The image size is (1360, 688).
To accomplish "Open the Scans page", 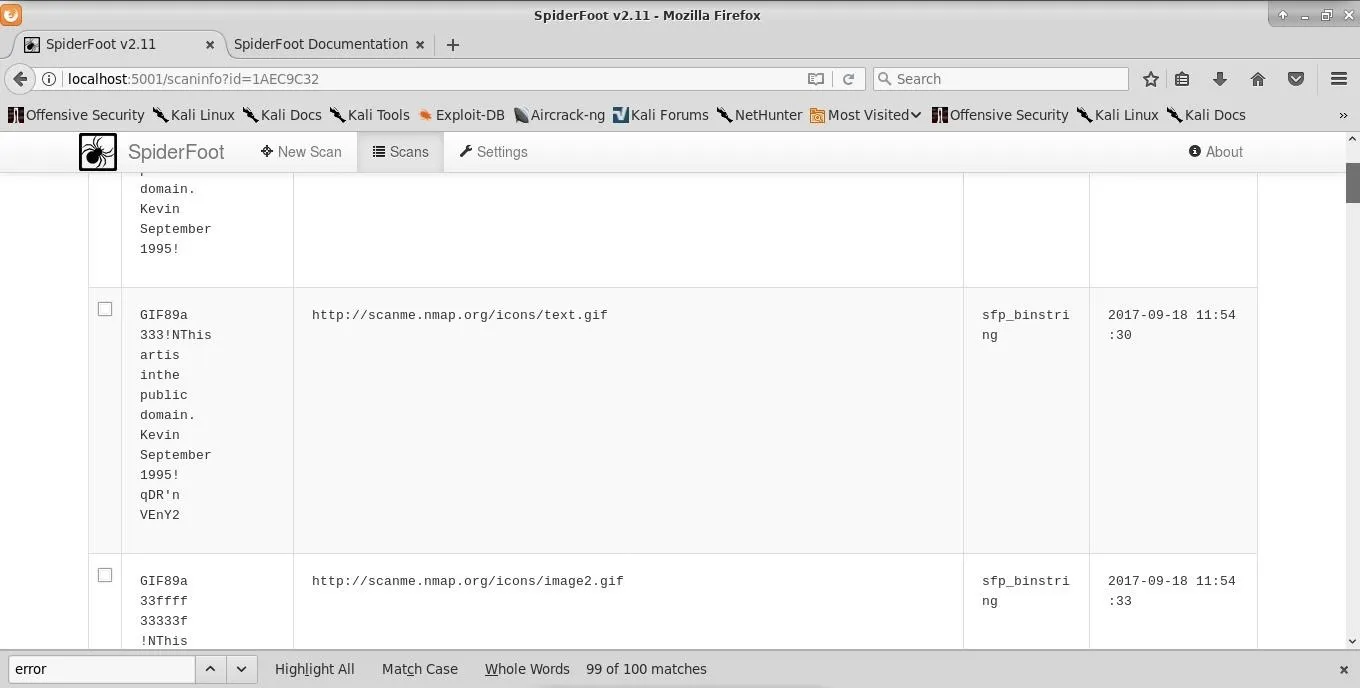I will pyautogui.click(x=400, y=152).
